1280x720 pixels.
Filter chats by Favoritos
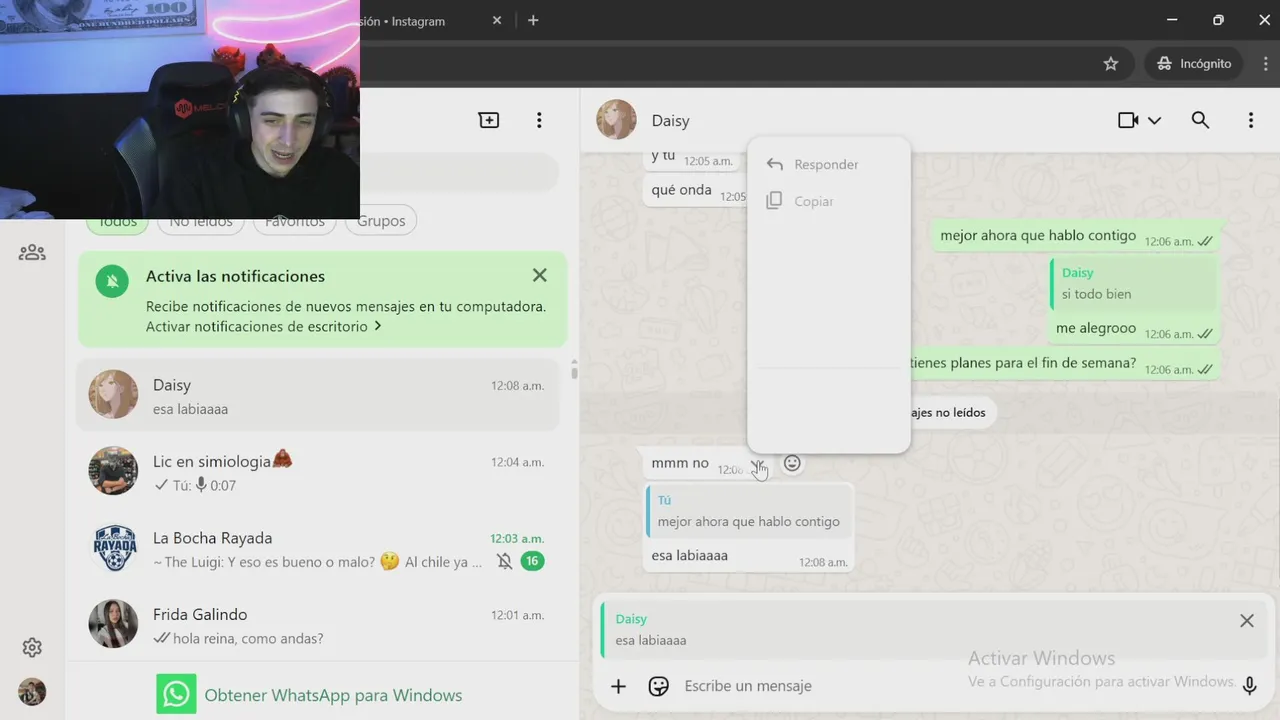[x=294, y=222]
